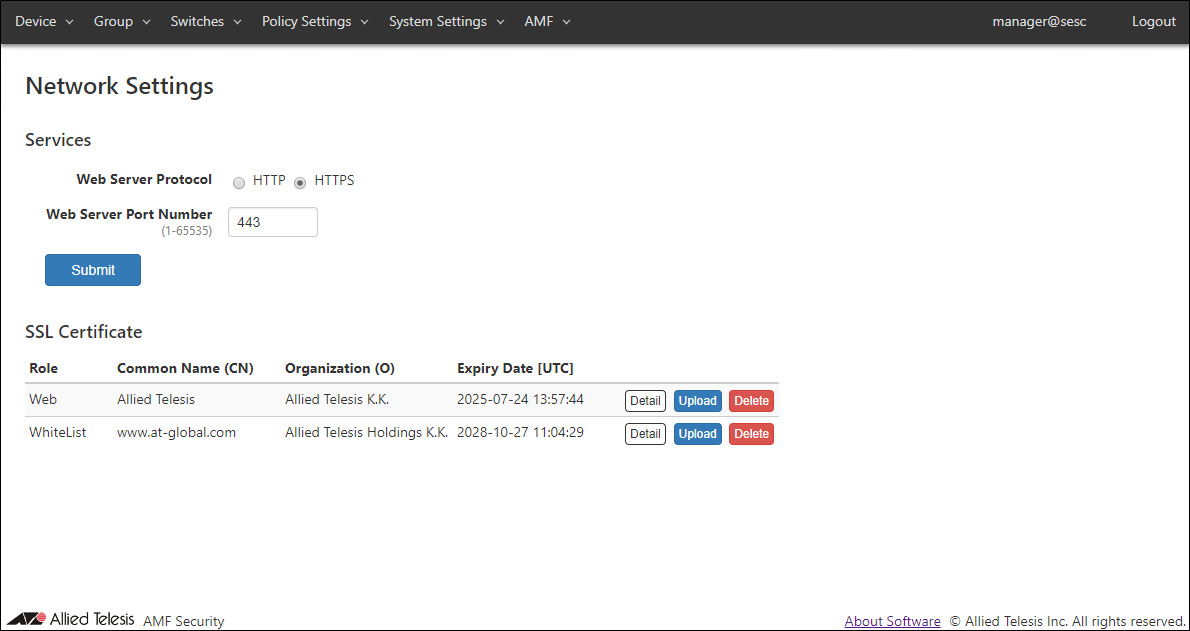This screenshot has height=631, width=1190.
Task: Open the AMF menu
Action: tap(546, 21)
